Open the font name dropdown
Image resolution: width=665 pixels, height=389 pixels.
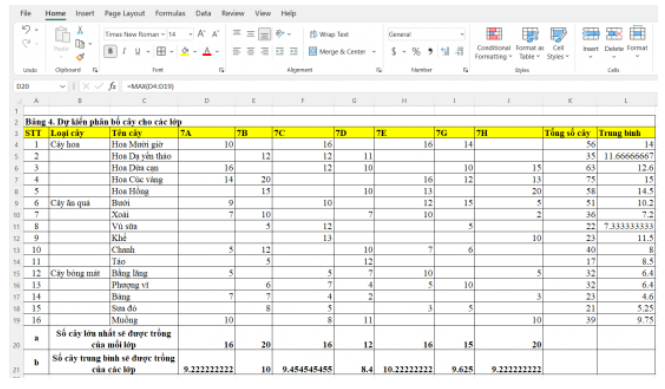point(163,34)
